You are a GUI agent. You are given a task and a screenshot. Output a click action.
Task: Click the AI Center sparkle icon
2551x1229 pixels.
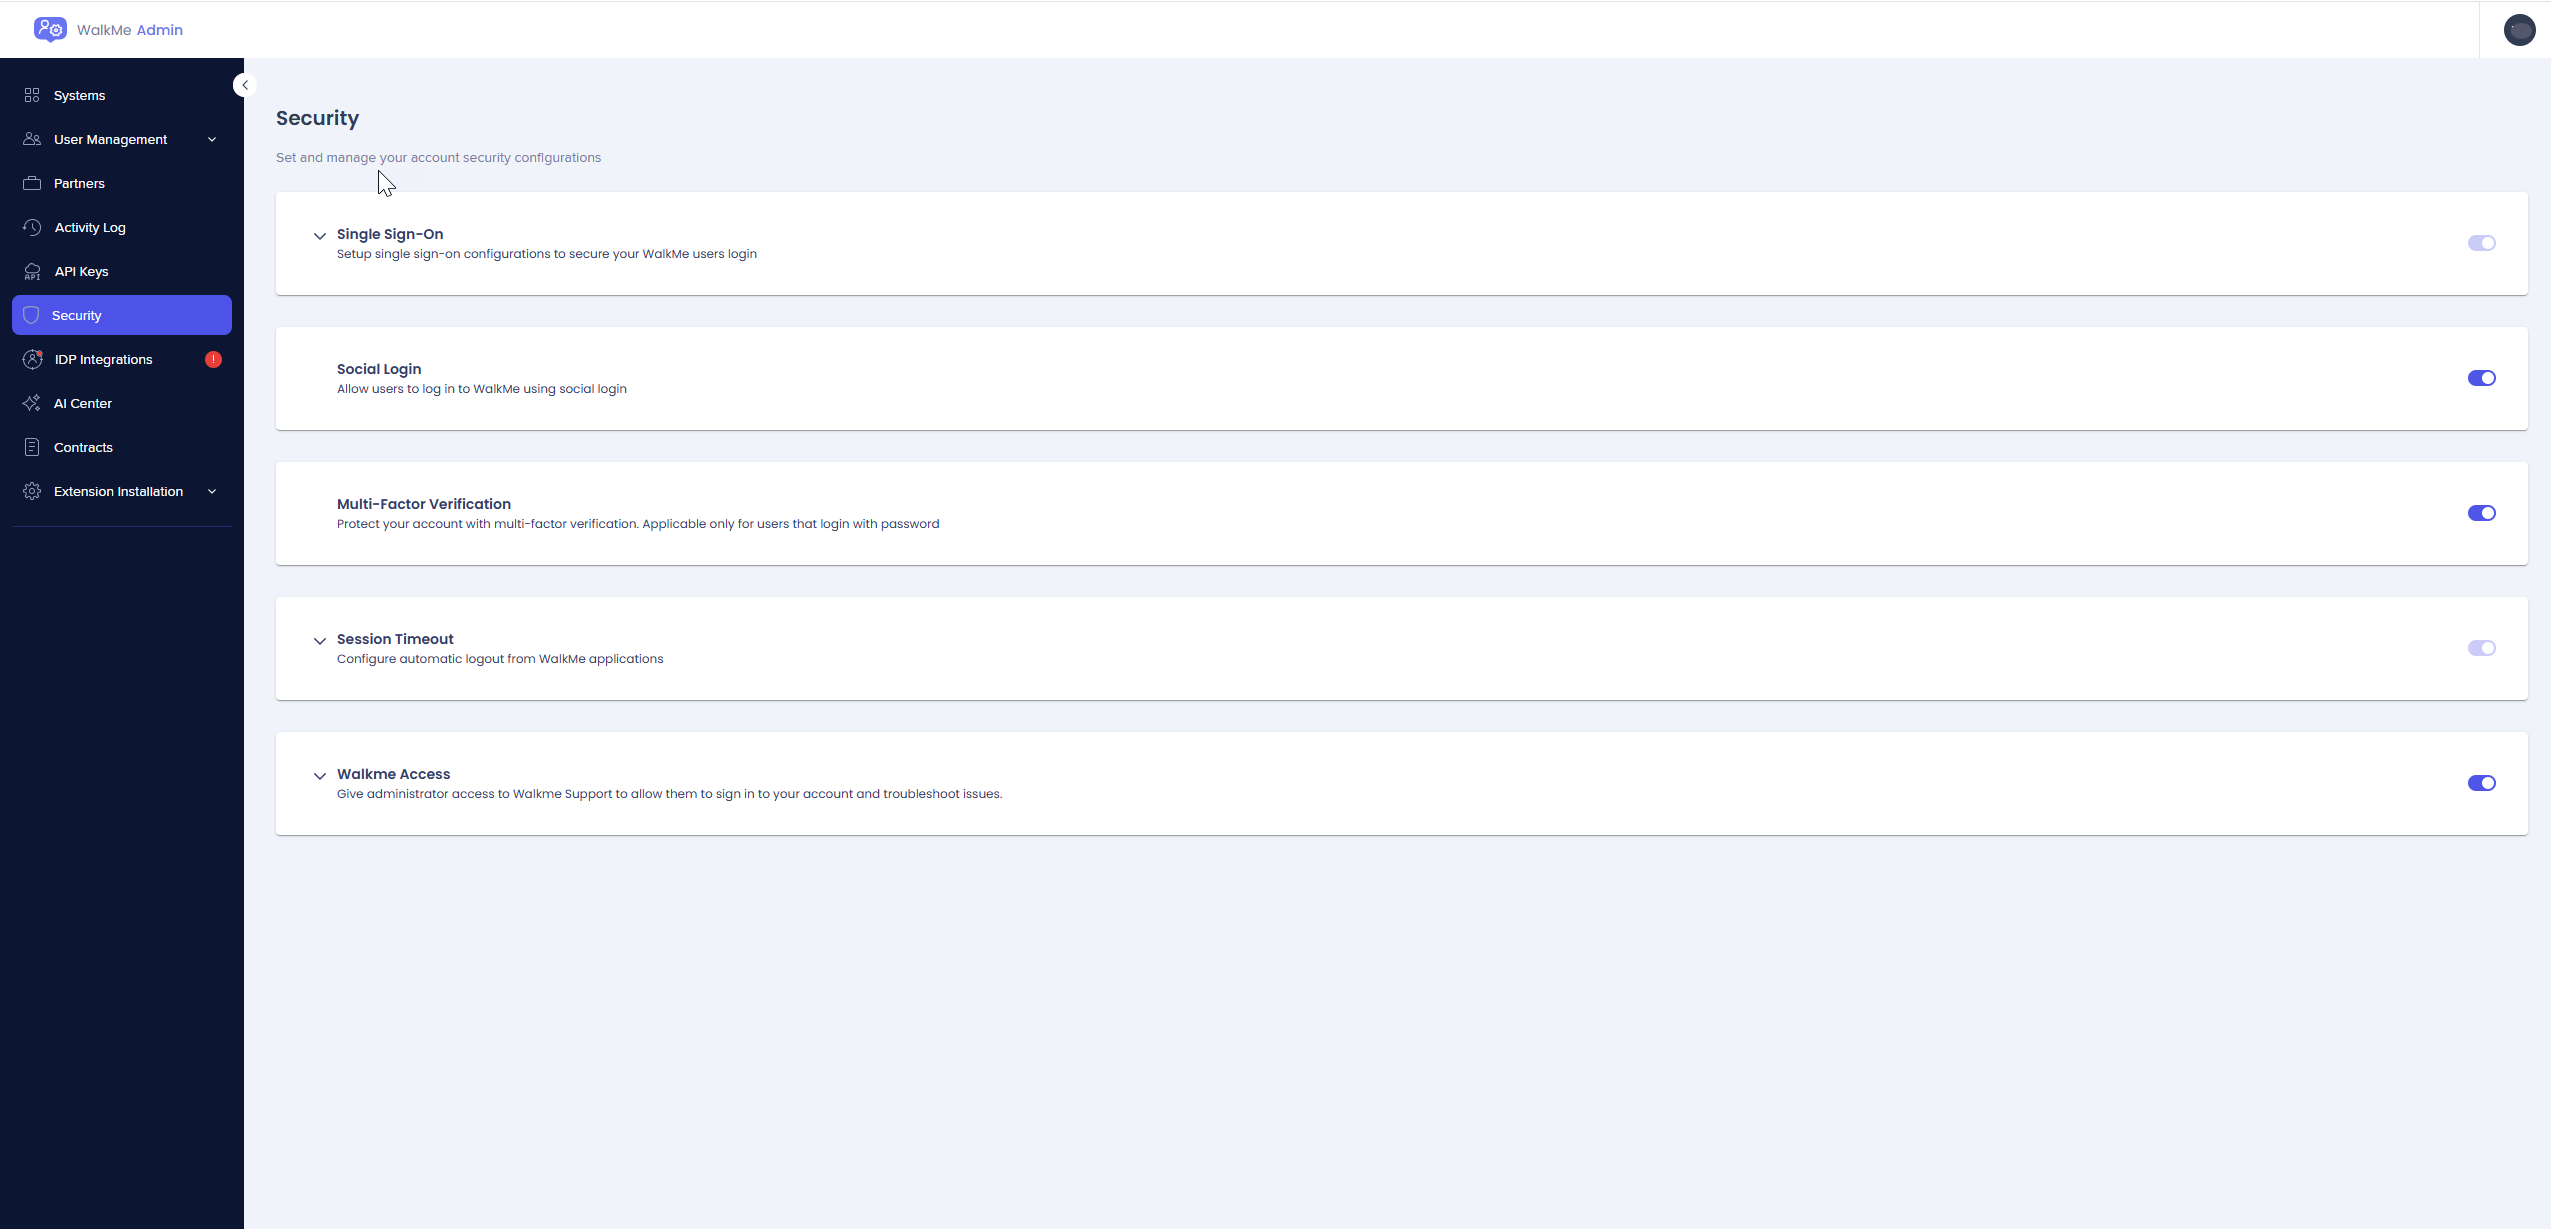point(32,403)
